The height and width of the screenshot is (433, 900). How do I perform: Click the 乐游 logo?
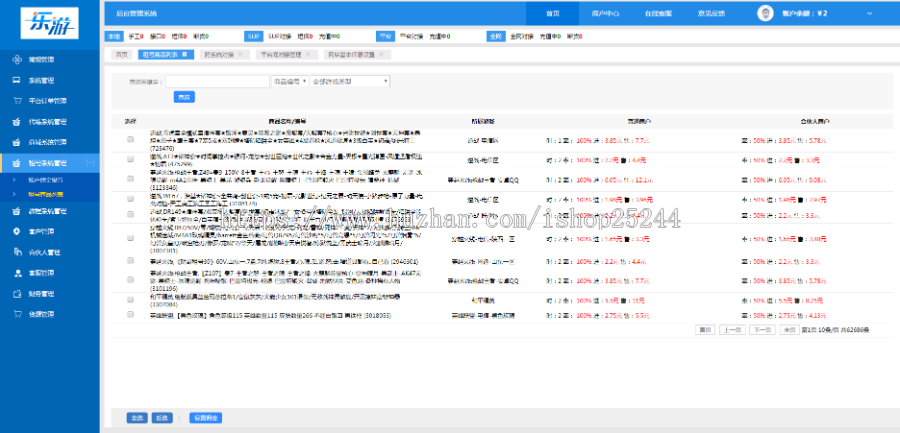pyautogui.click(x=49, y=23)
